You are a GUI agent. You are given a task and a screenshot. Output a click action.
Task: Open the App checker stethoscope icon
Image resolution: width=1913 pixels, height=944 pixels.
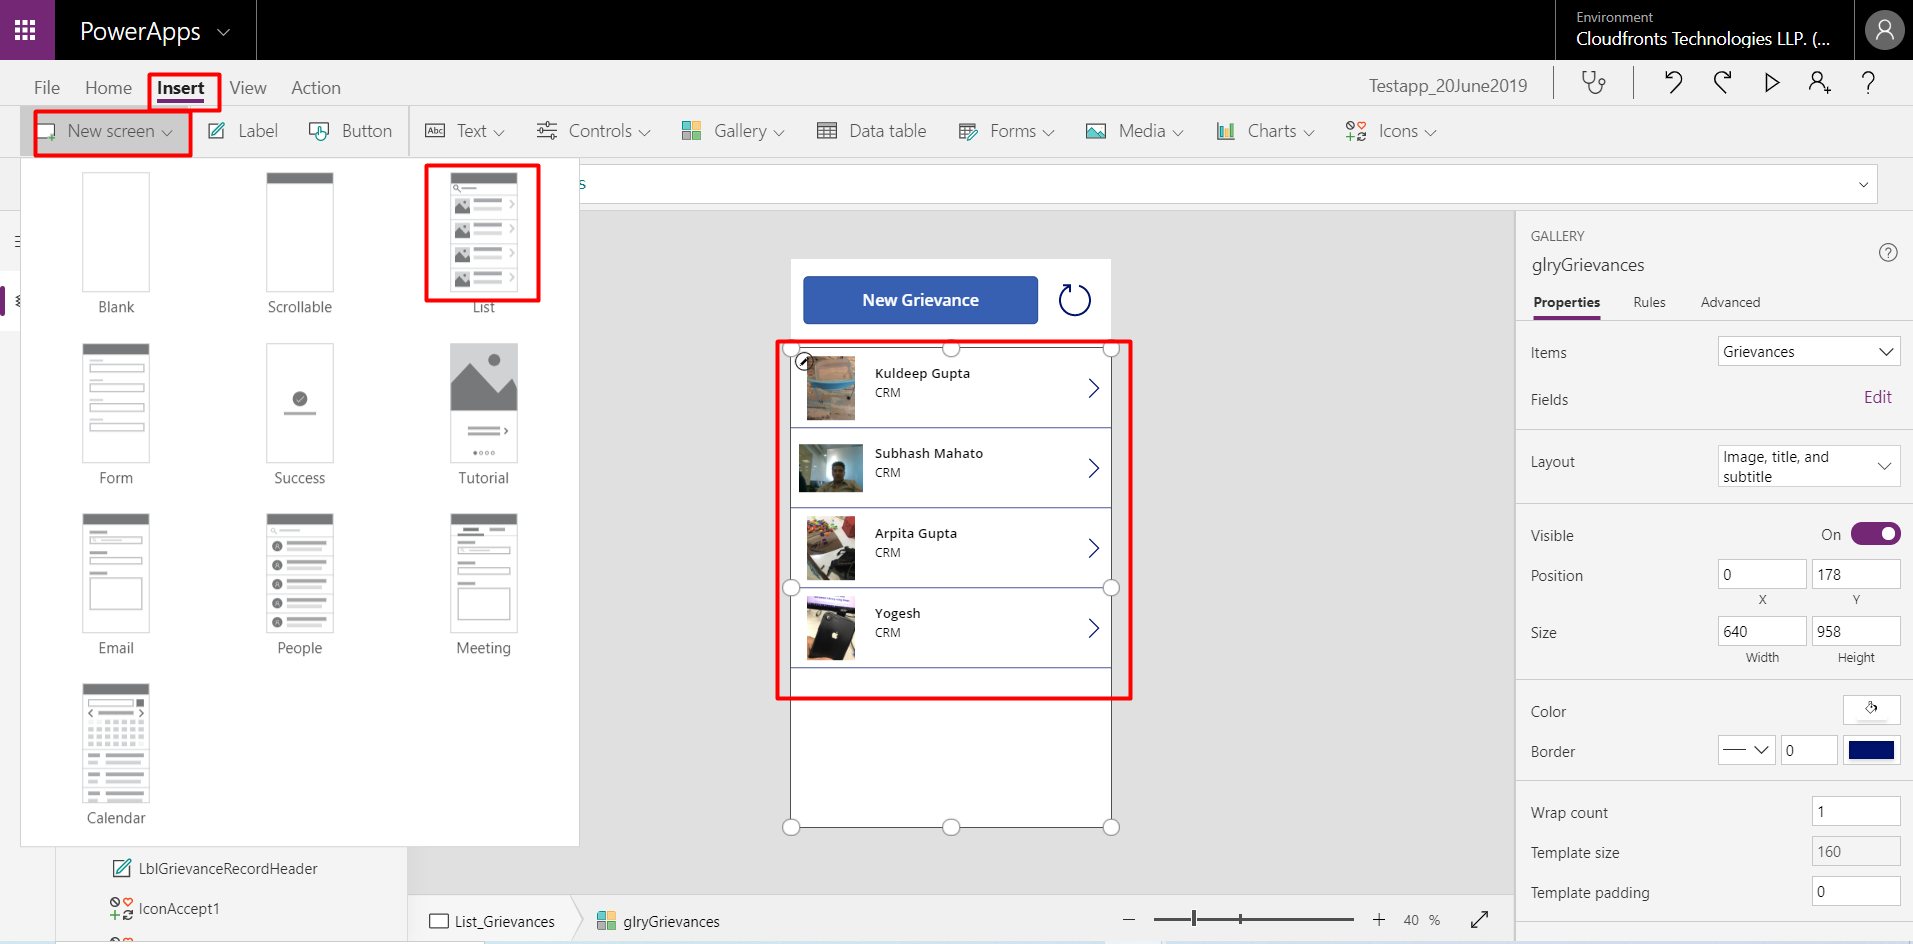coord(1594,83)
